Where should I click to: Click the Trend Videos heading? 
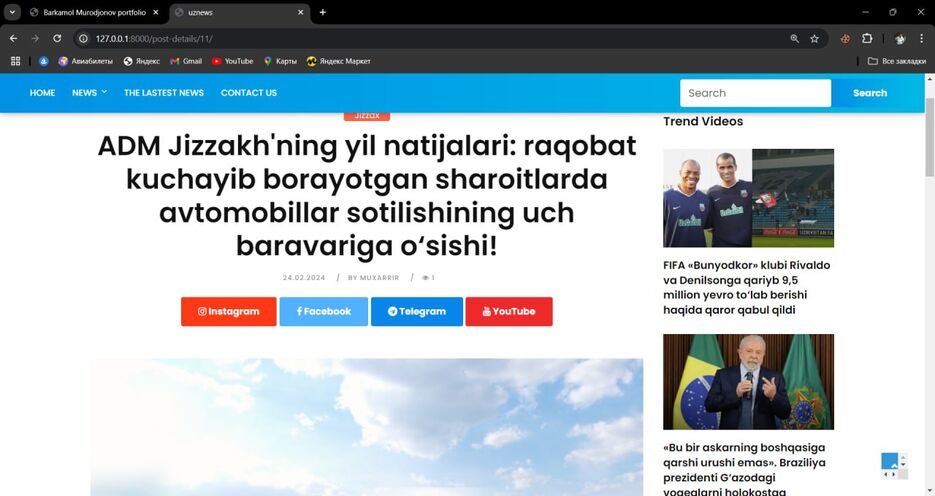(x=703, y=121)
